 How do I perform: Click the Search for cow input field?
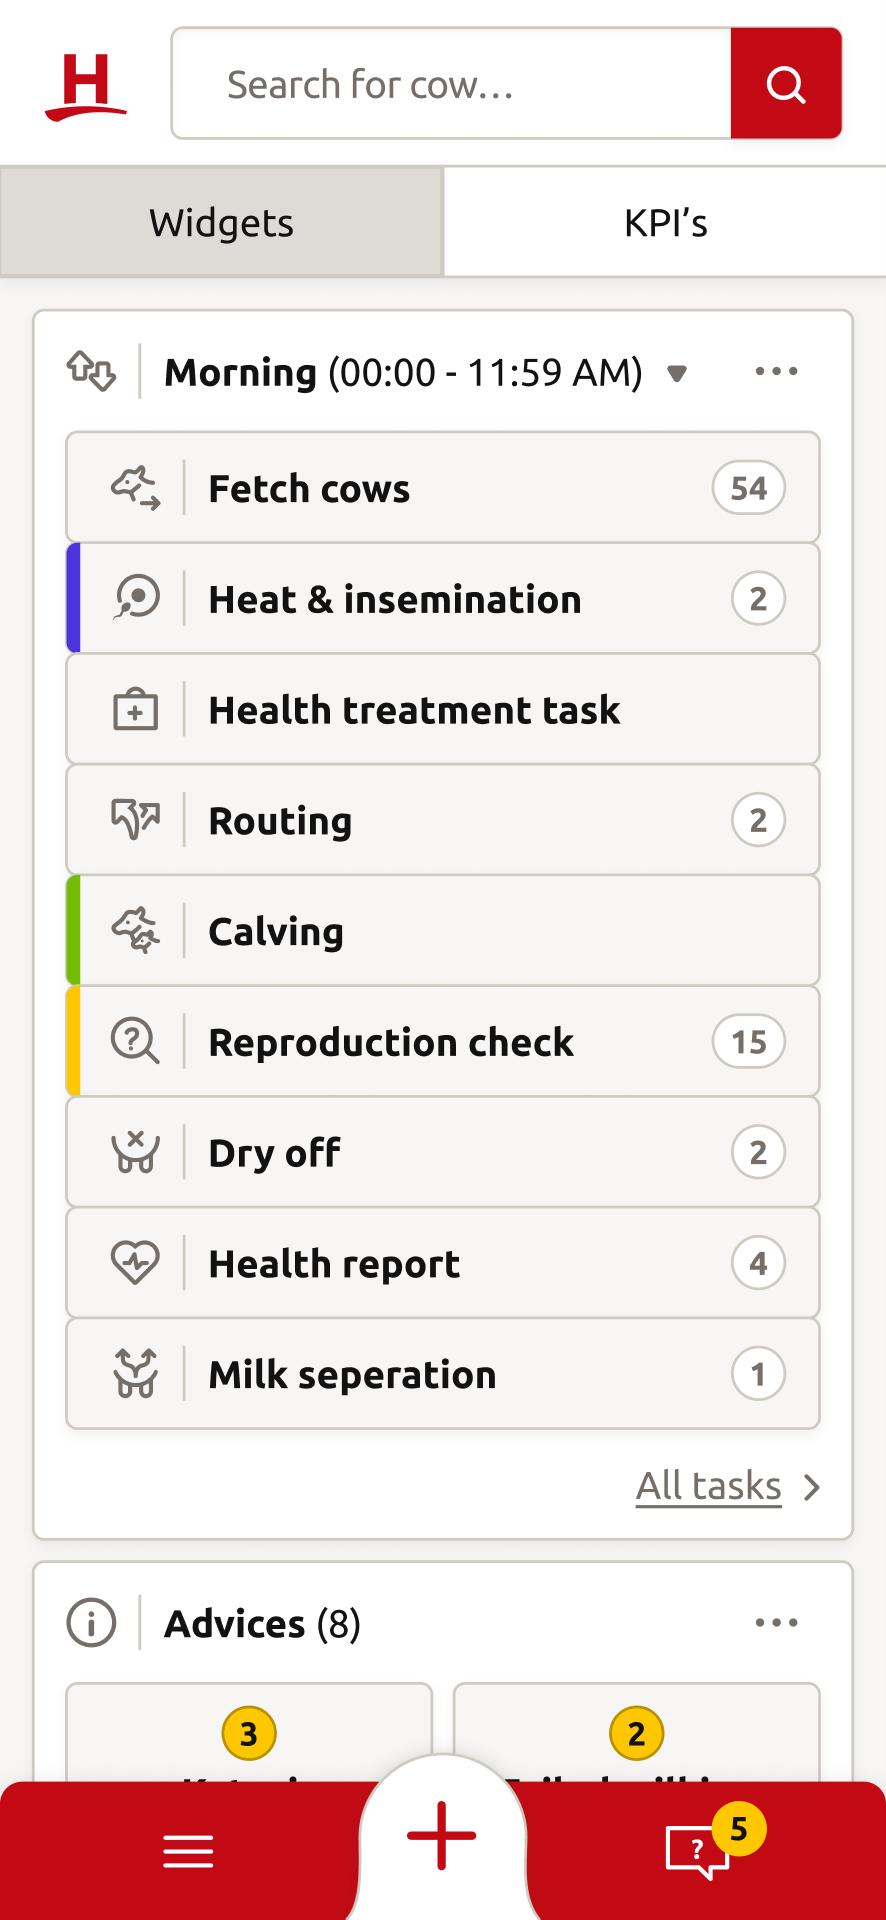tap(451, 84)
